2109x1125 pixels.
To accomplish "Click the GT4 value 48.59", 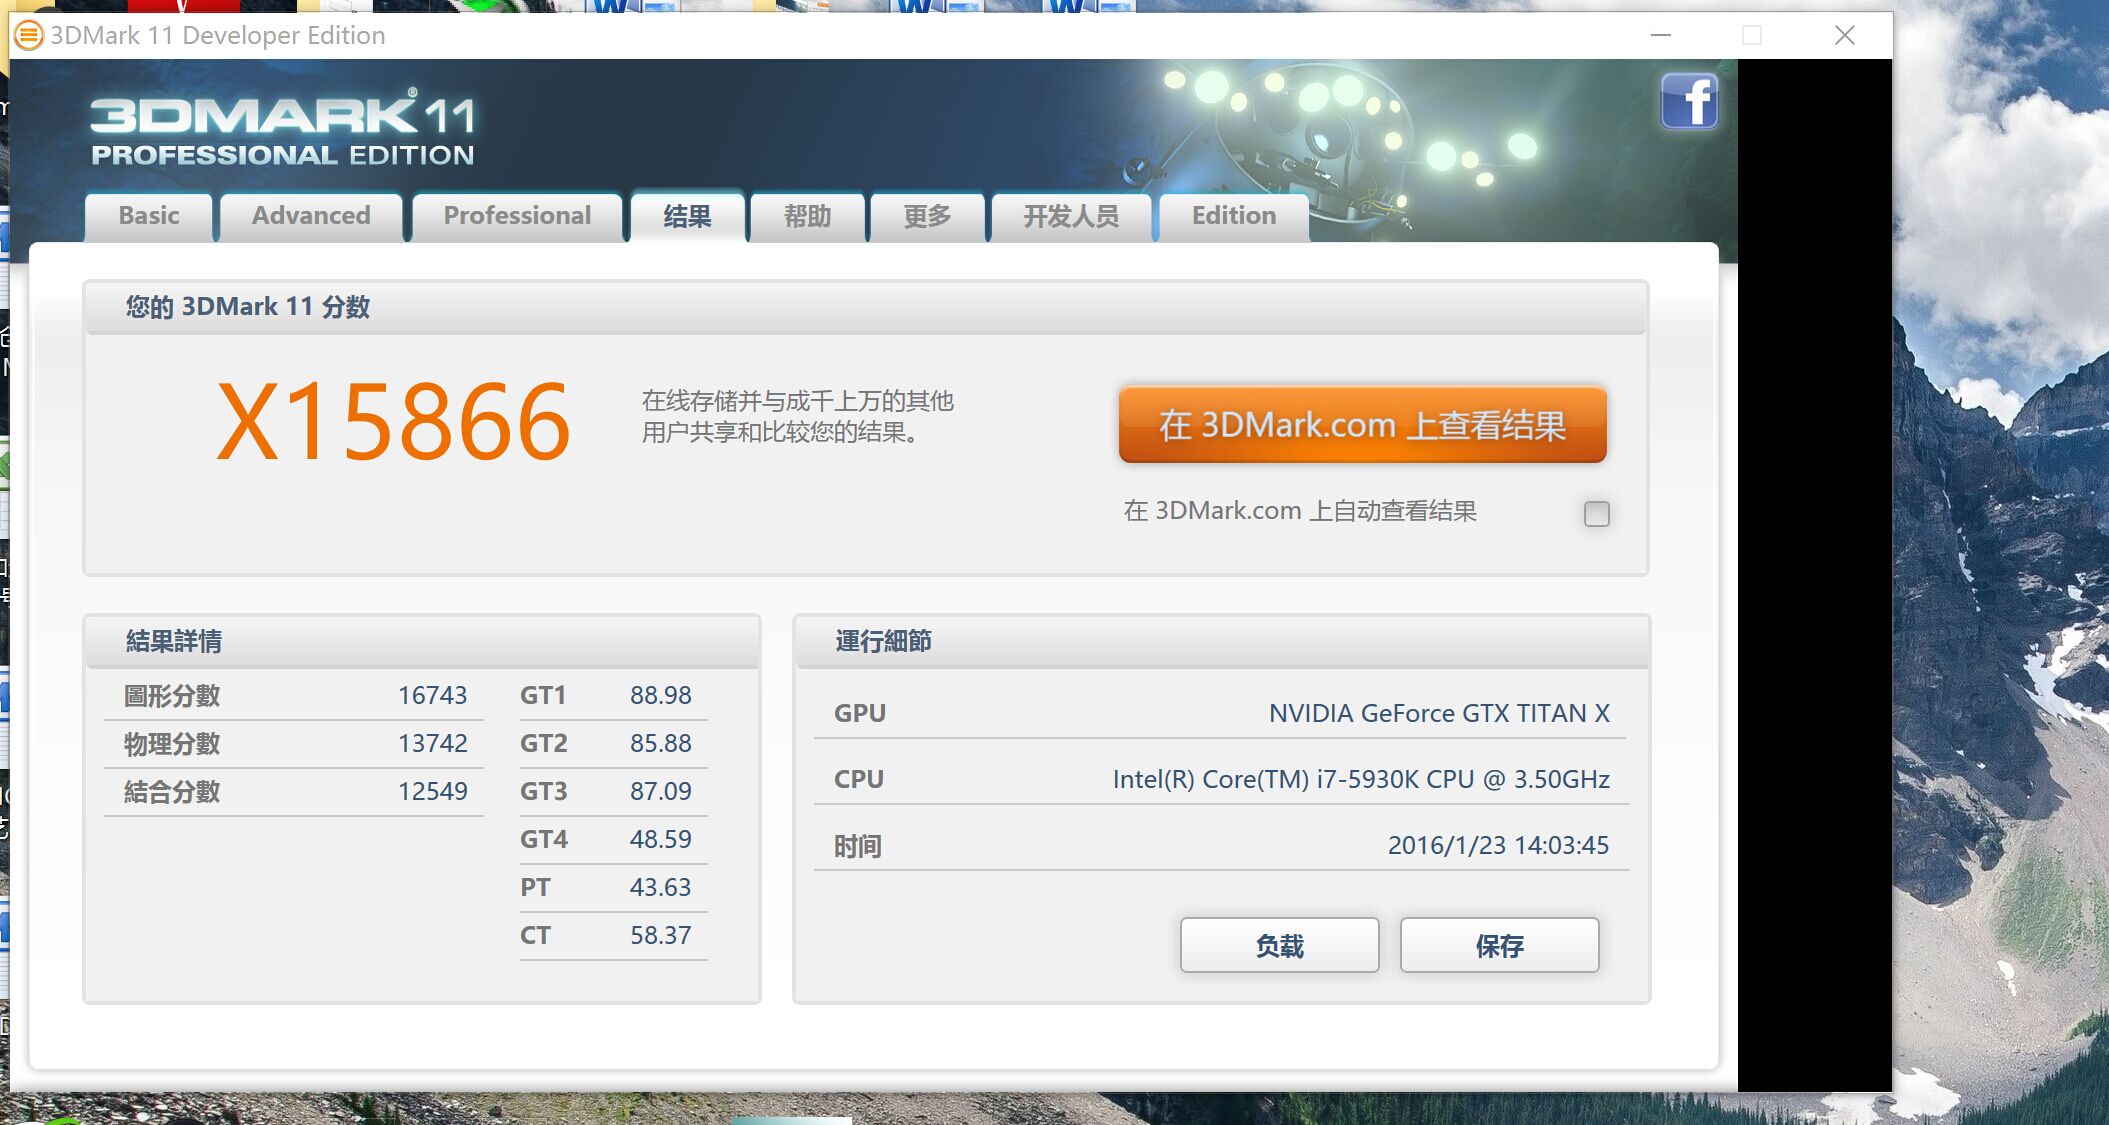I will point(660,839).
